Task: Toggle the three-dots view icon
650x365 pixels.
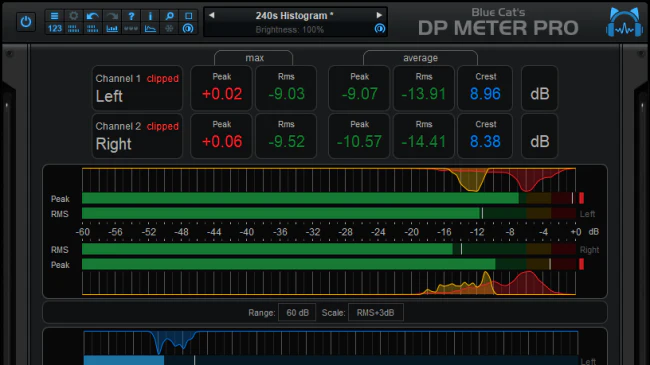Action: (x=131, y=28)
